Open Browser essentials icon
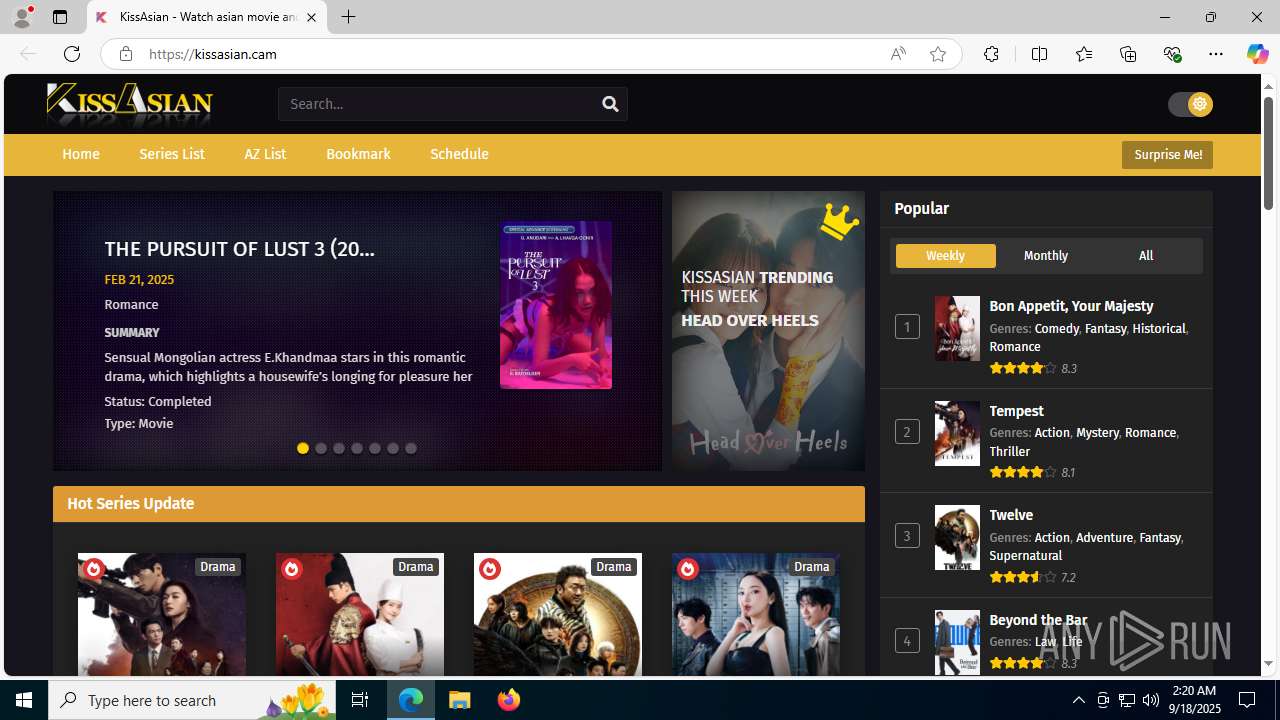The image size is (1280, 720). click(1172, 54)
